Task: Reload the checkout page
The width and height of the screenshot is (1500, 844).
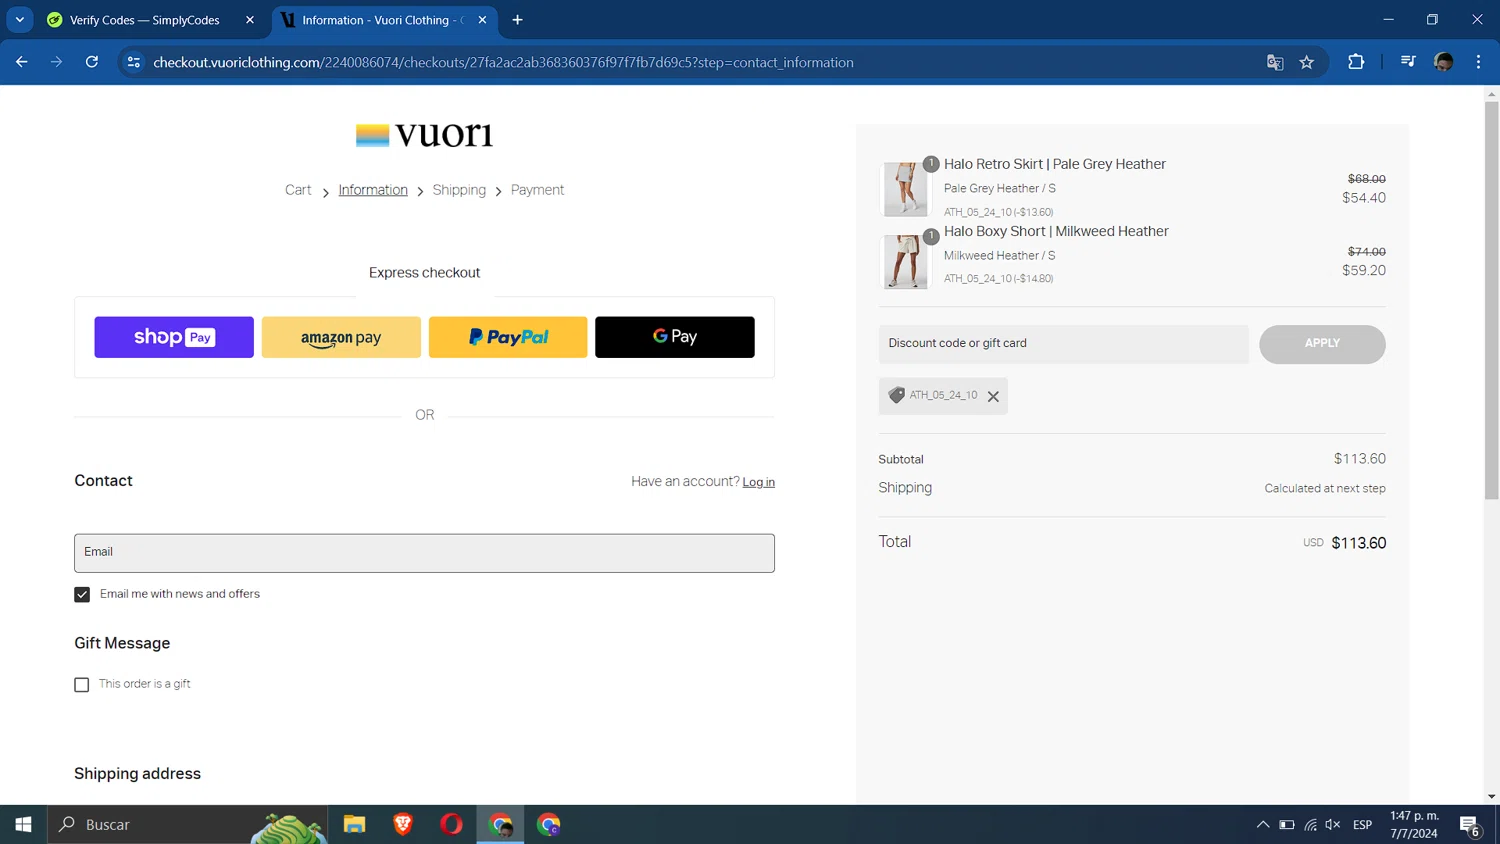Action: (92, 62)
